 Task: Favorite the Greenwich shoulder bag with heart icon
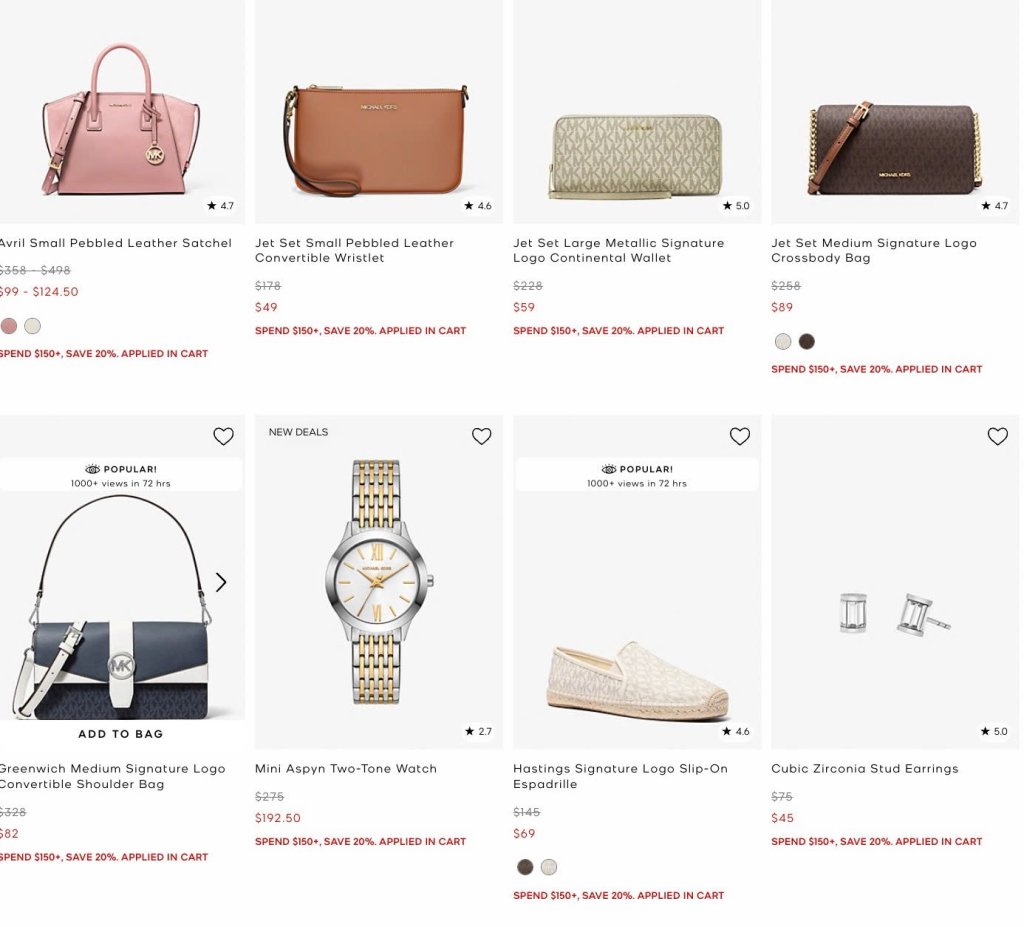[223, 436]
